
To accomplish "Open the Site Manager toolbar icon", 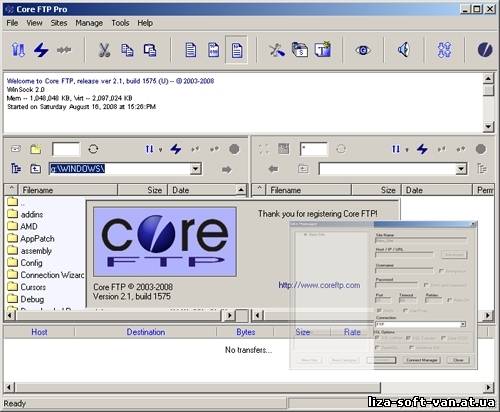I will point(18,50).
